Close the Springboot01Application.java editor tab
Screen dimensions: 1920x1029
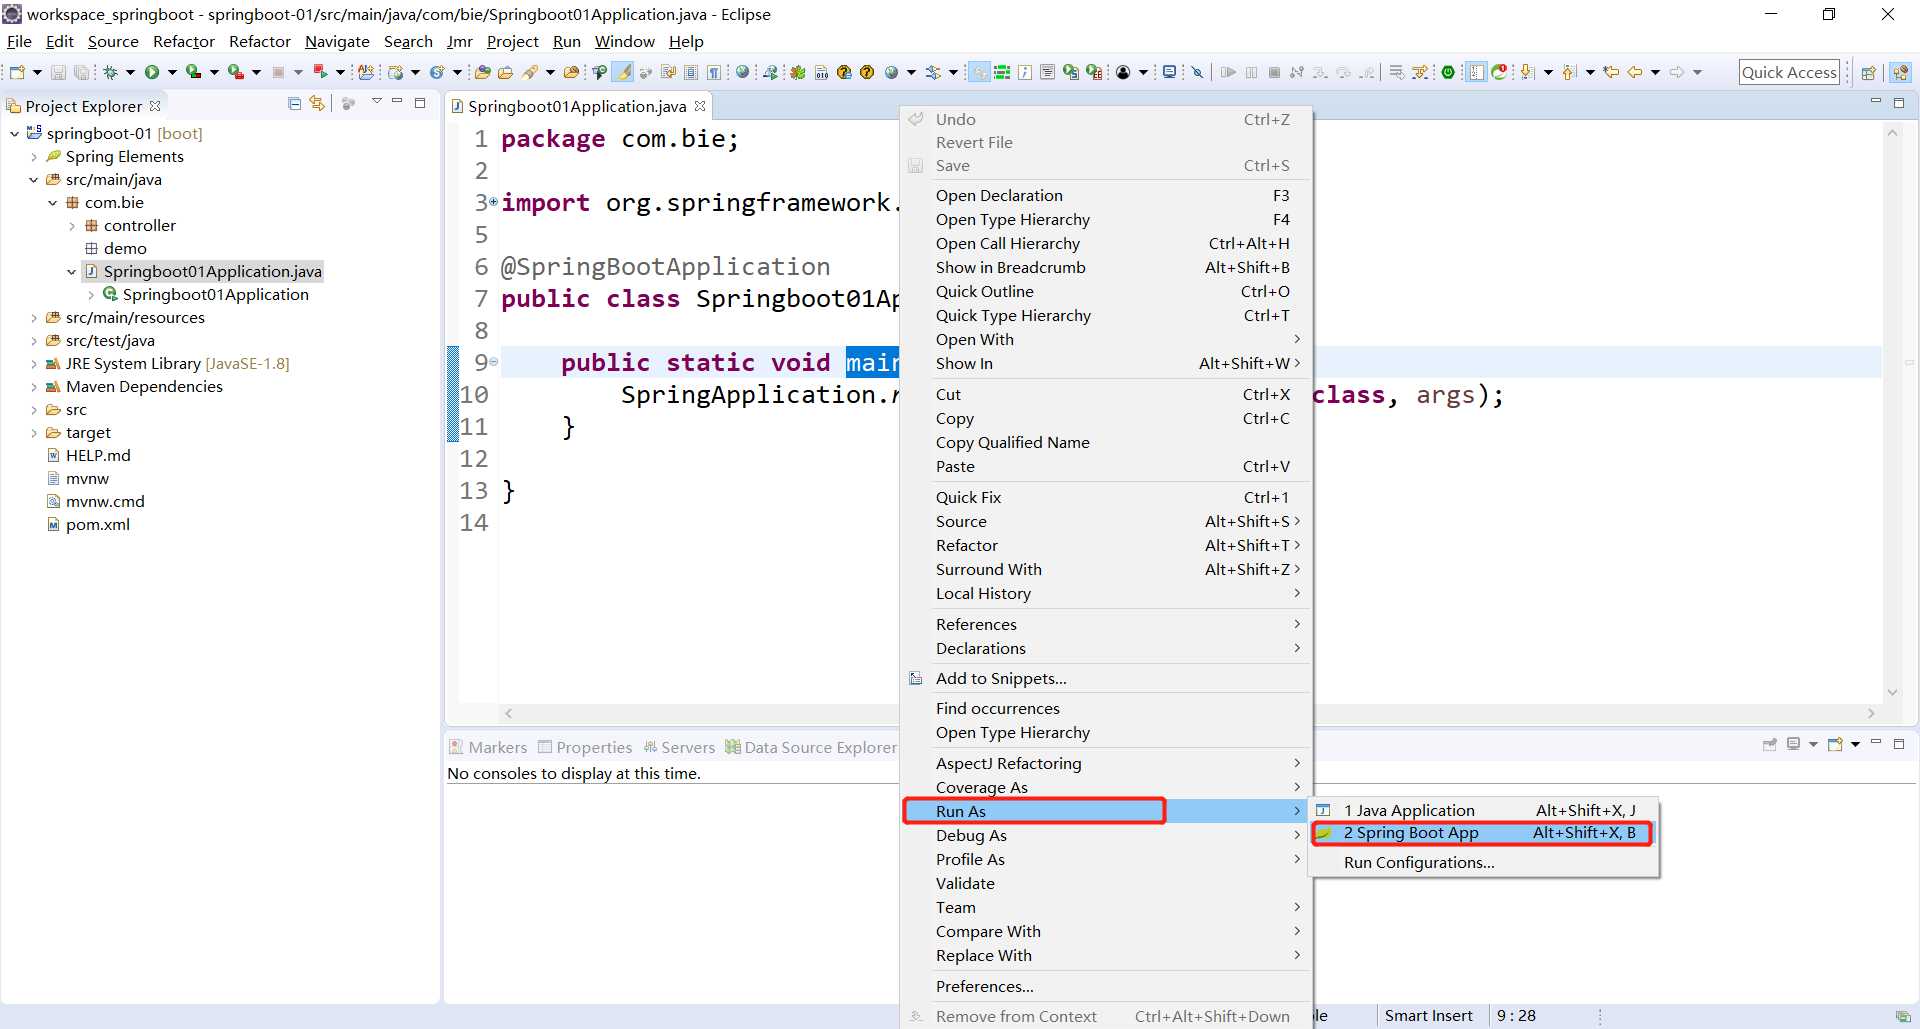pos(700,105)
